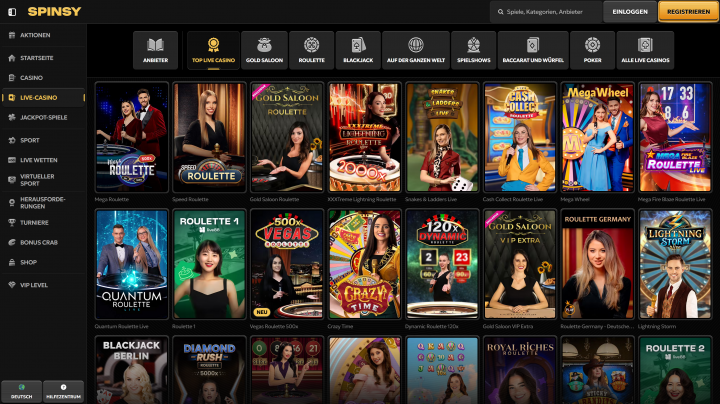Viewport: 720px width, 404px height.
Task: Open Vegas Roulette 500x thumbnail
Action: tap(287, 264)
